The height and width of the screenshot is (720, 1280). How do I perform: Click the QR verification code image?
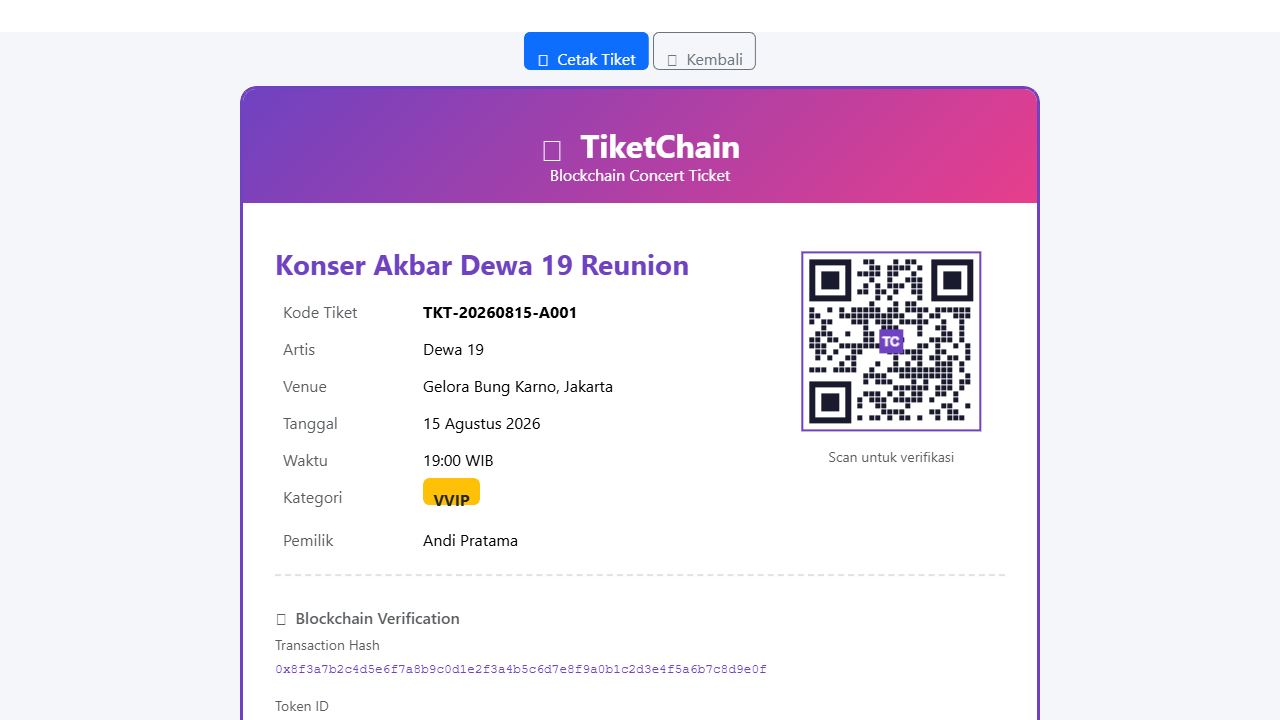click(x=890, y=341)
